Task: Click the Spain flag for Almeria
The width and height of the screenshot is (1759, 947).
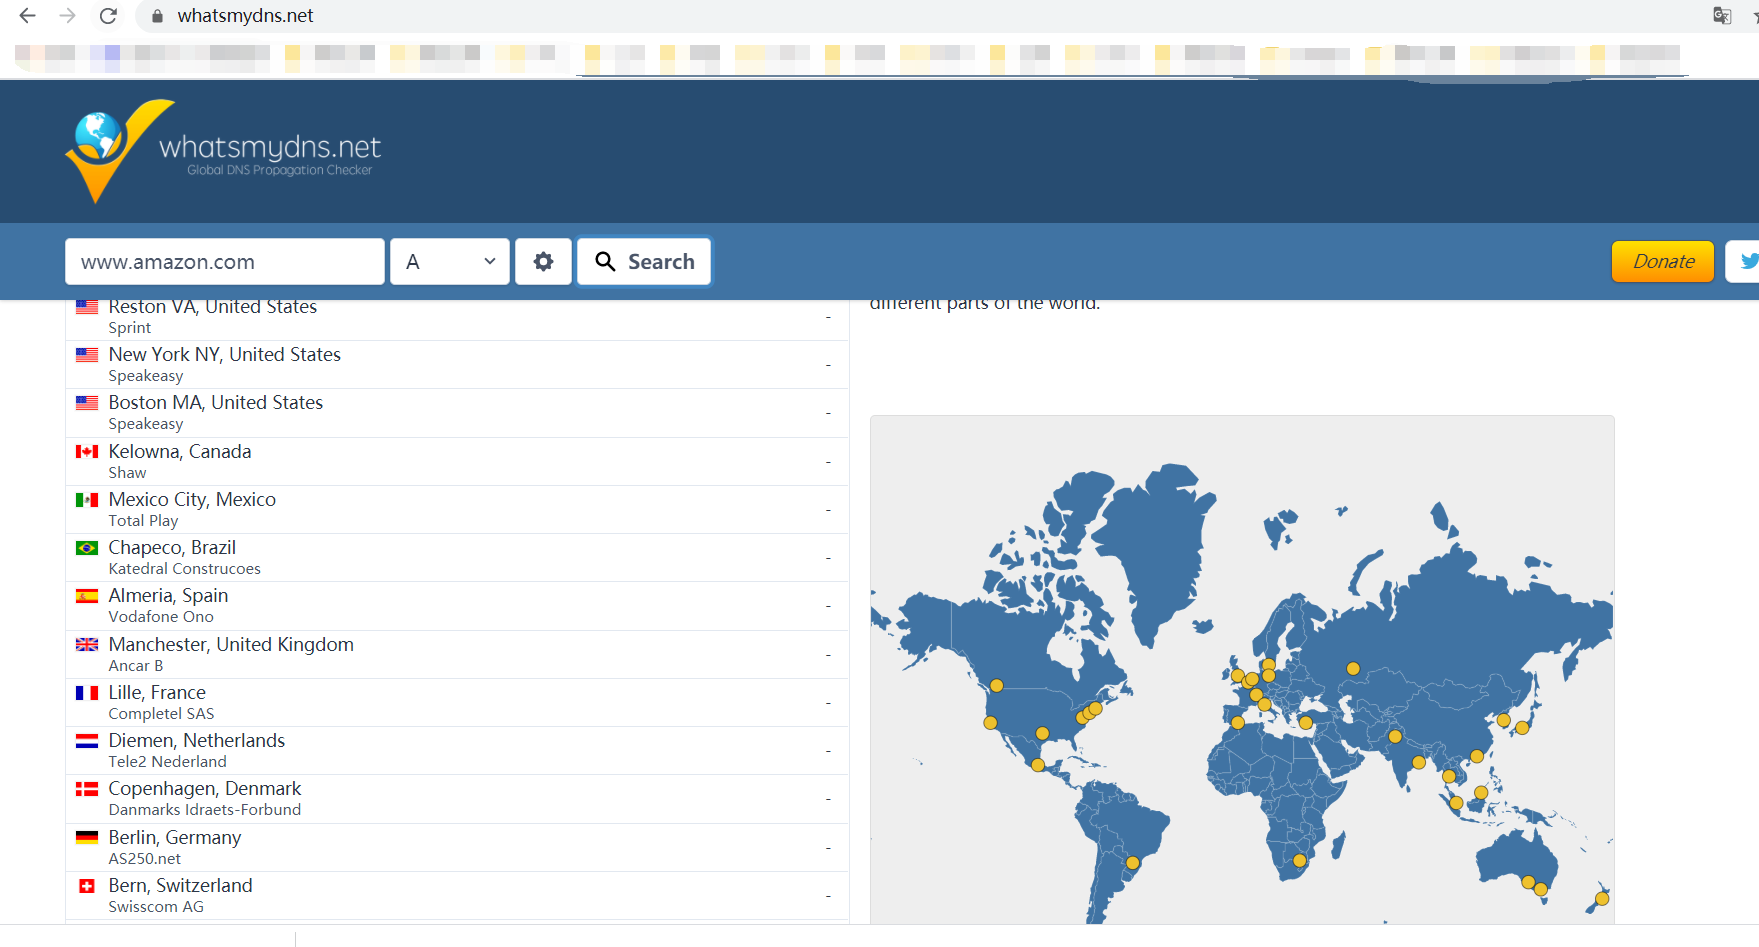Action: click(x=87, y=596)
